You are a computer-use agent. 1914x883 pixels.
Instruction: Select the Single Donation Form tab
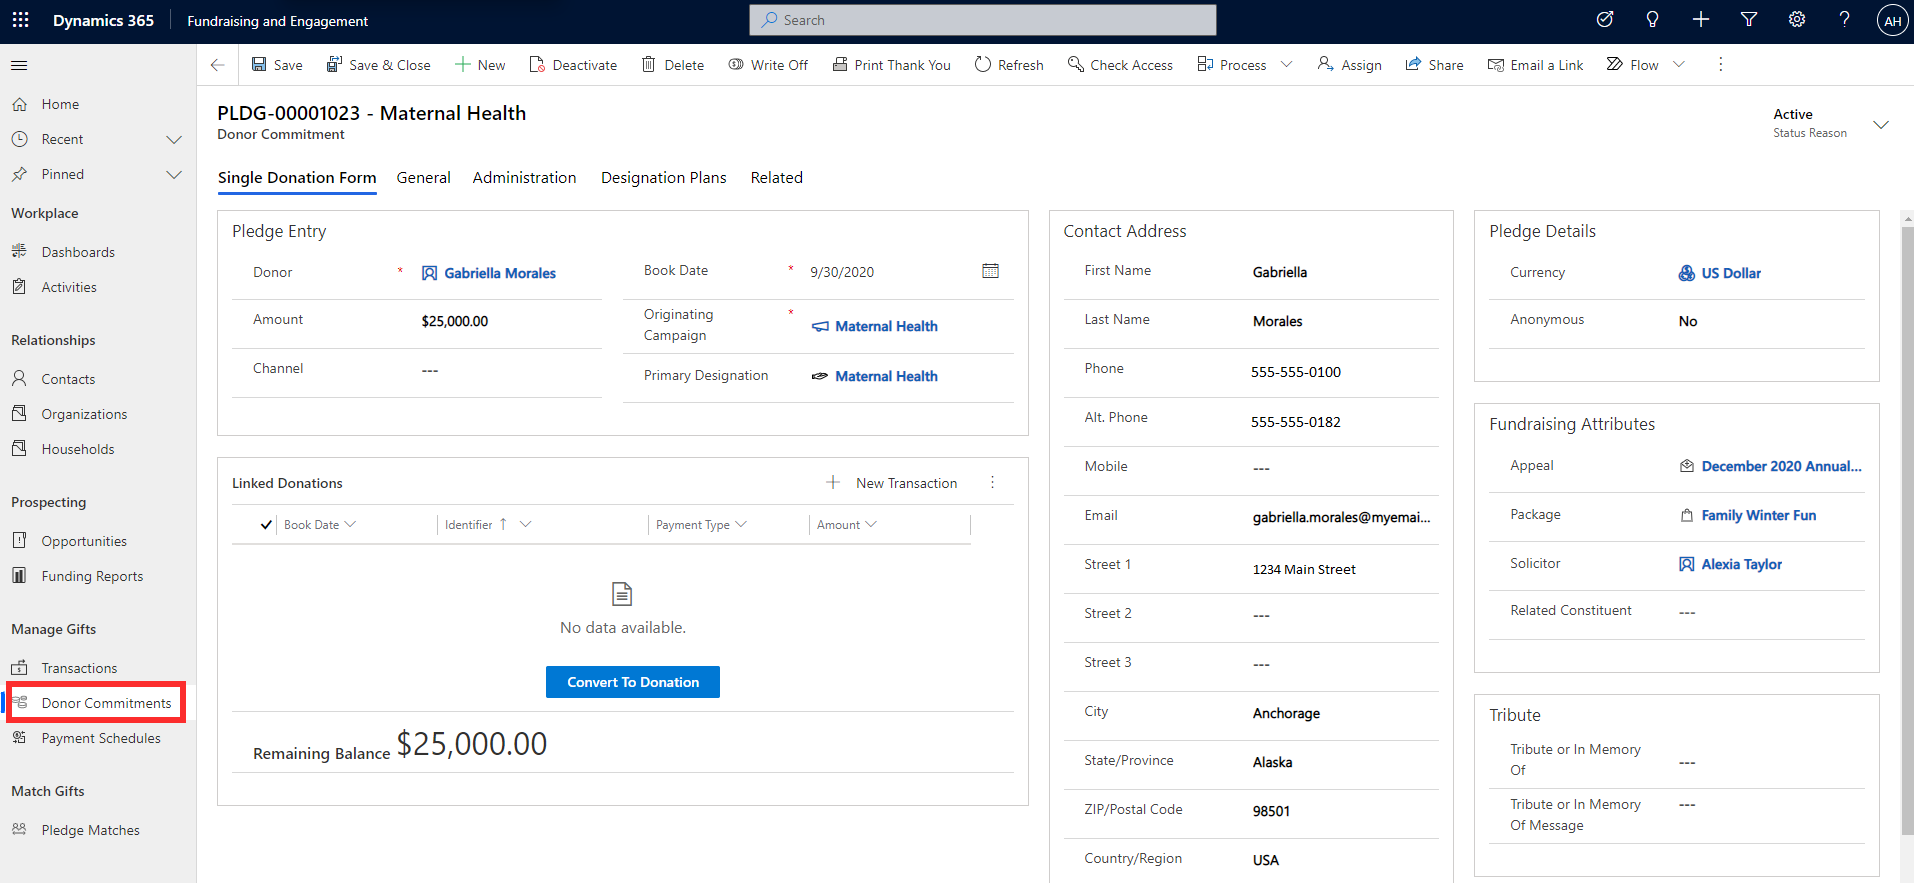(x=297, y=178)
